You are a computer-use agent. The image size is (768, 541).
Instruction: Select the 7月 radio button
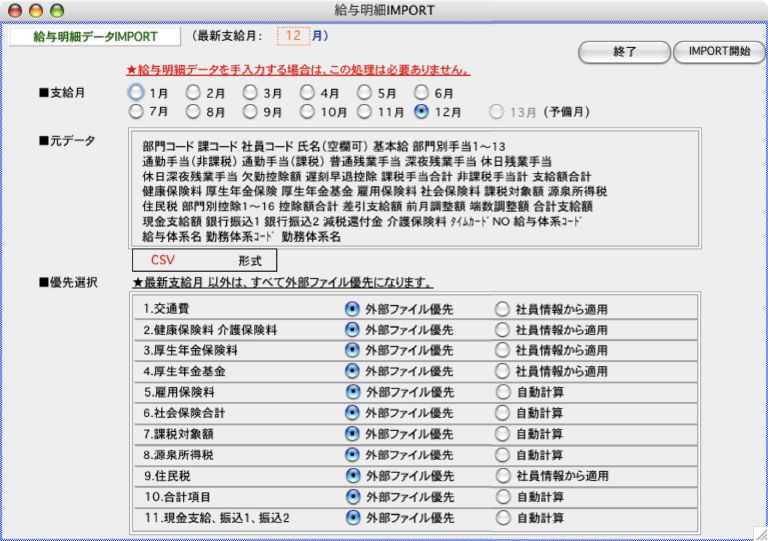pyautogui.click(x=136, y=112)
